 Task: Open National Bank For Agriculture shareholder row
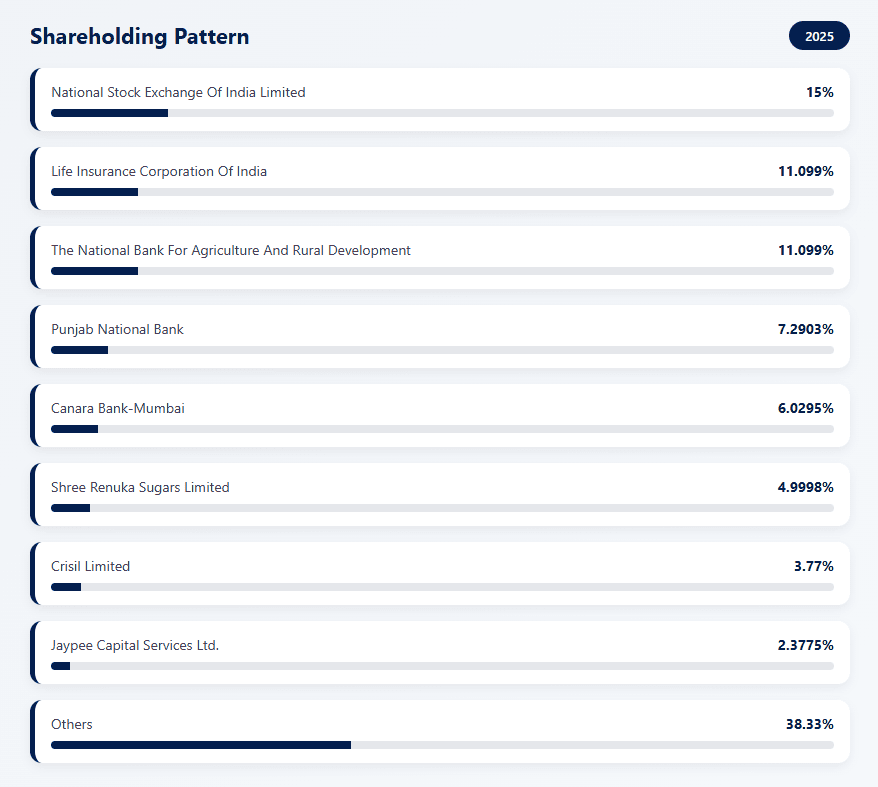point(440,258)
